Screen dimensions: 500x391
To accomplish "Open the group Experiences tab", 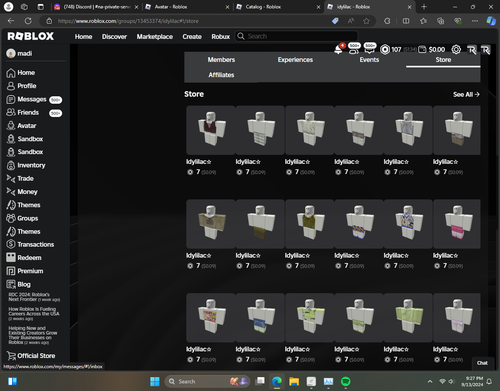I will point(295,60).
